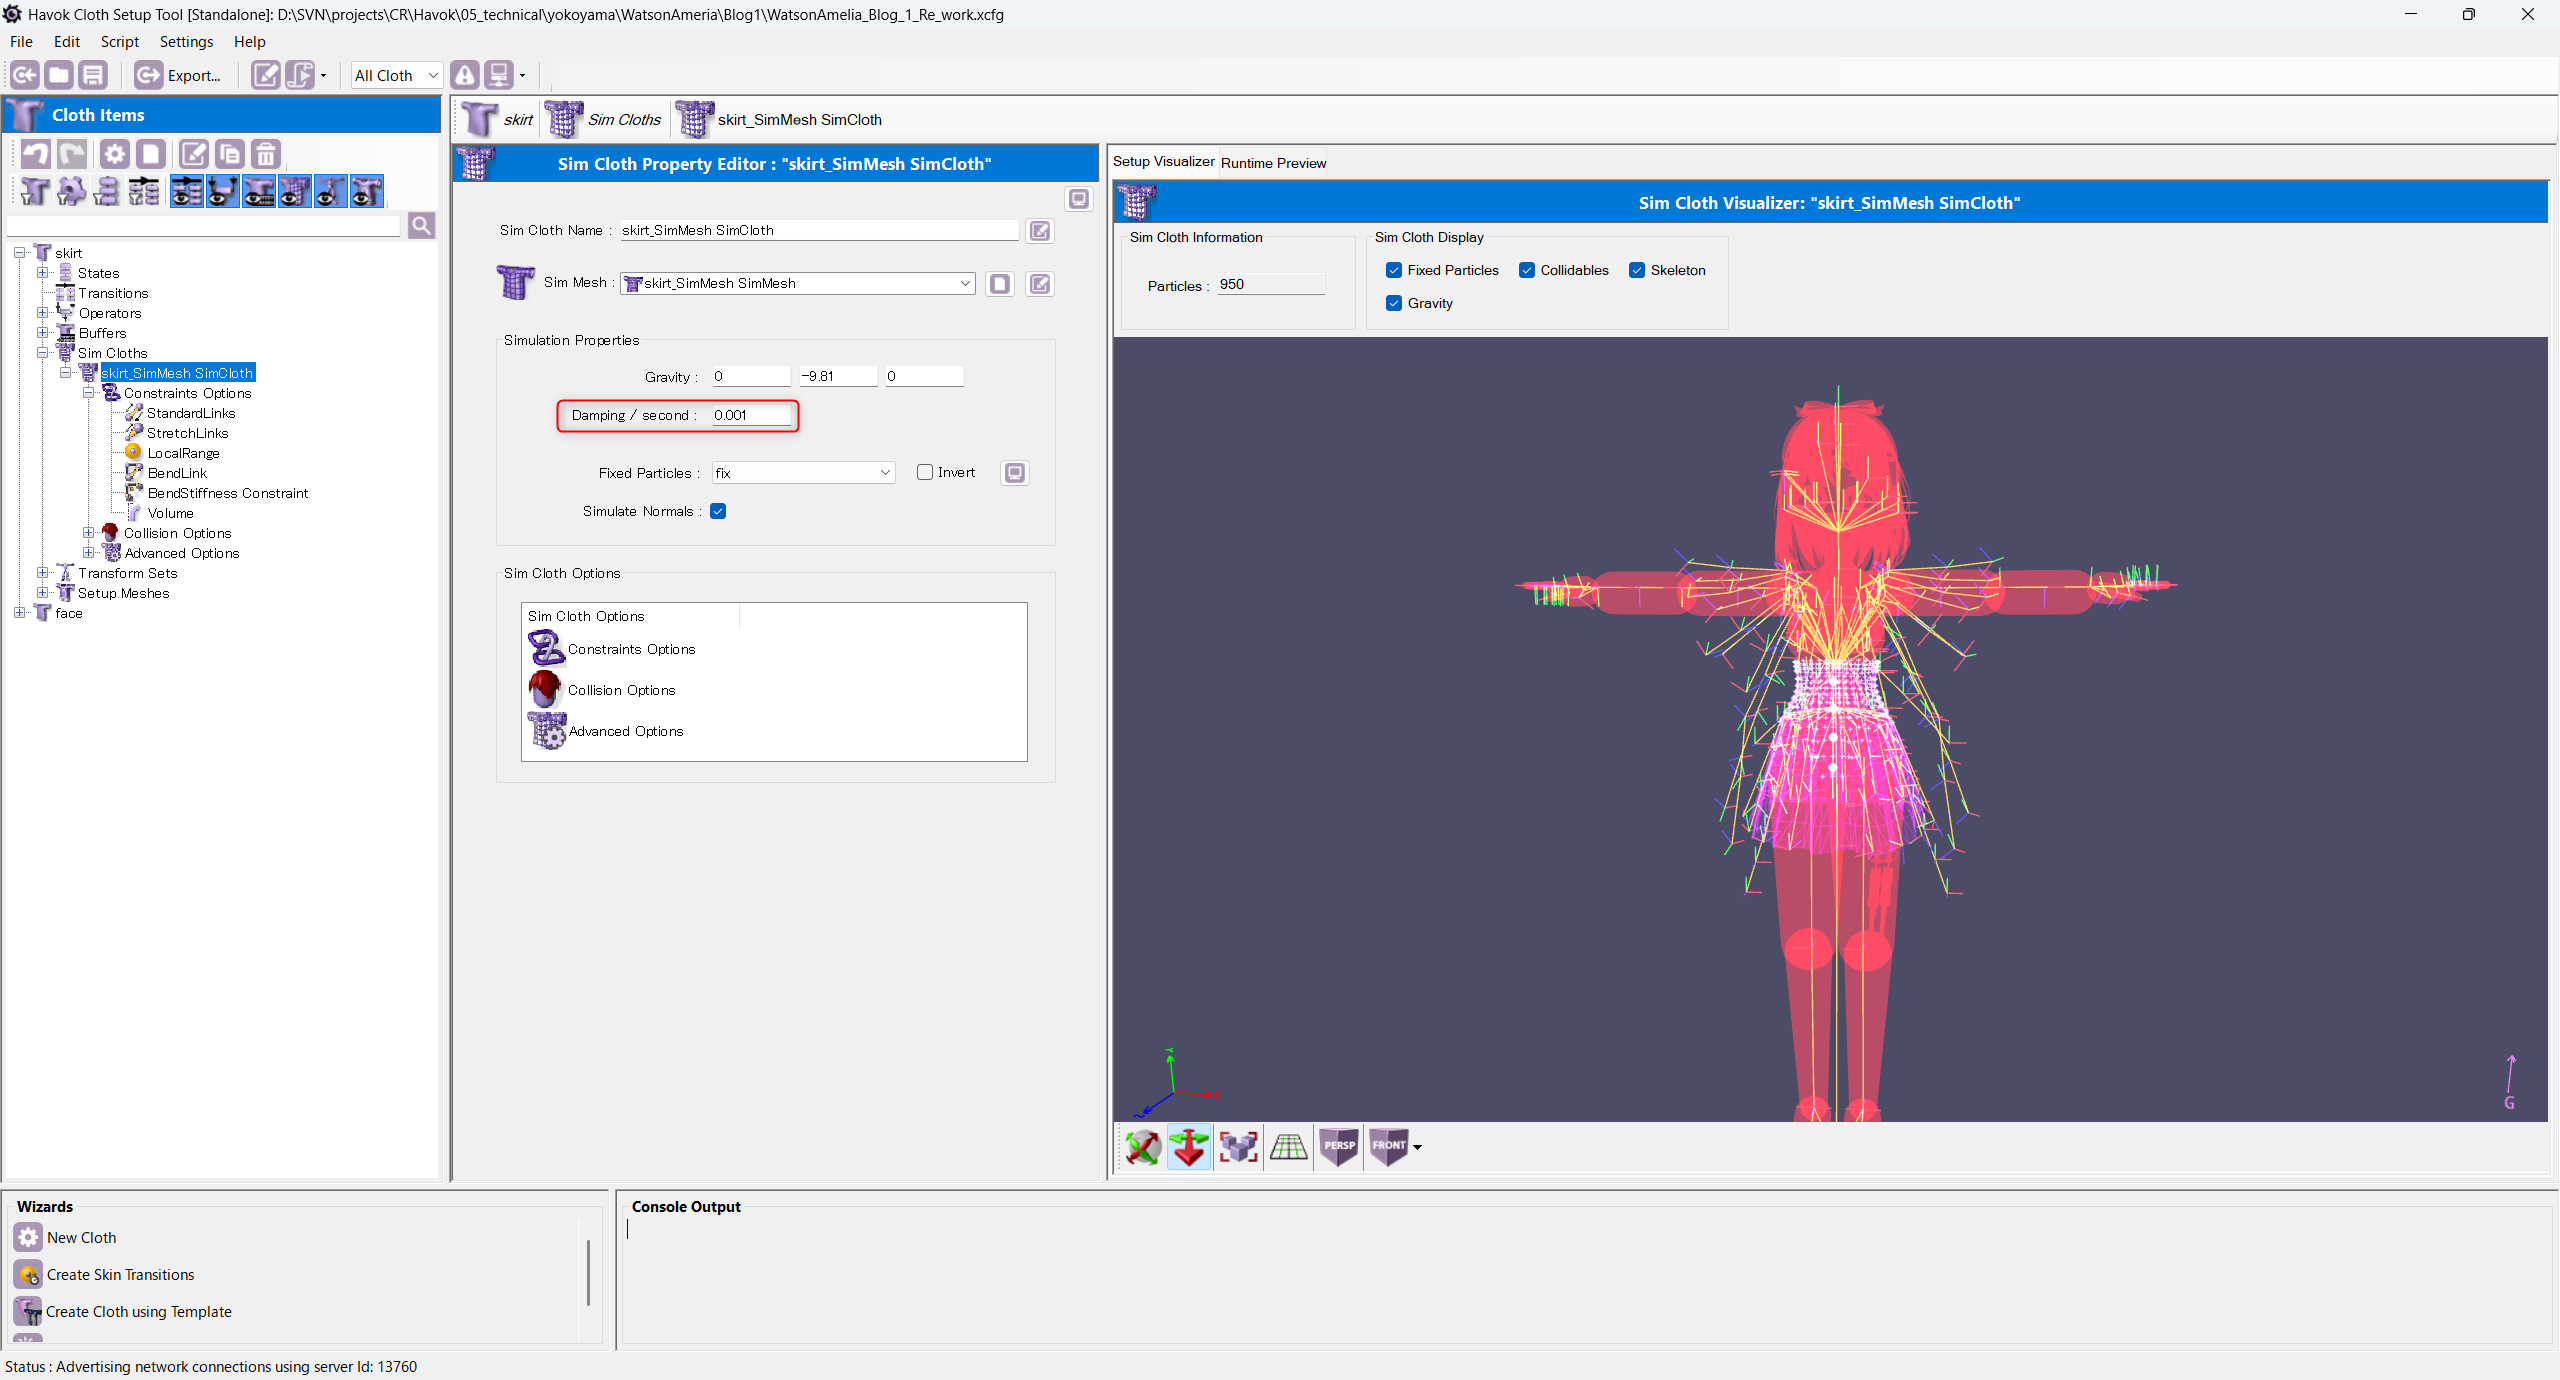Click the save disk toolbar icon
Viewport: 2560px width, 1380px height.
(x=93, y=75)
